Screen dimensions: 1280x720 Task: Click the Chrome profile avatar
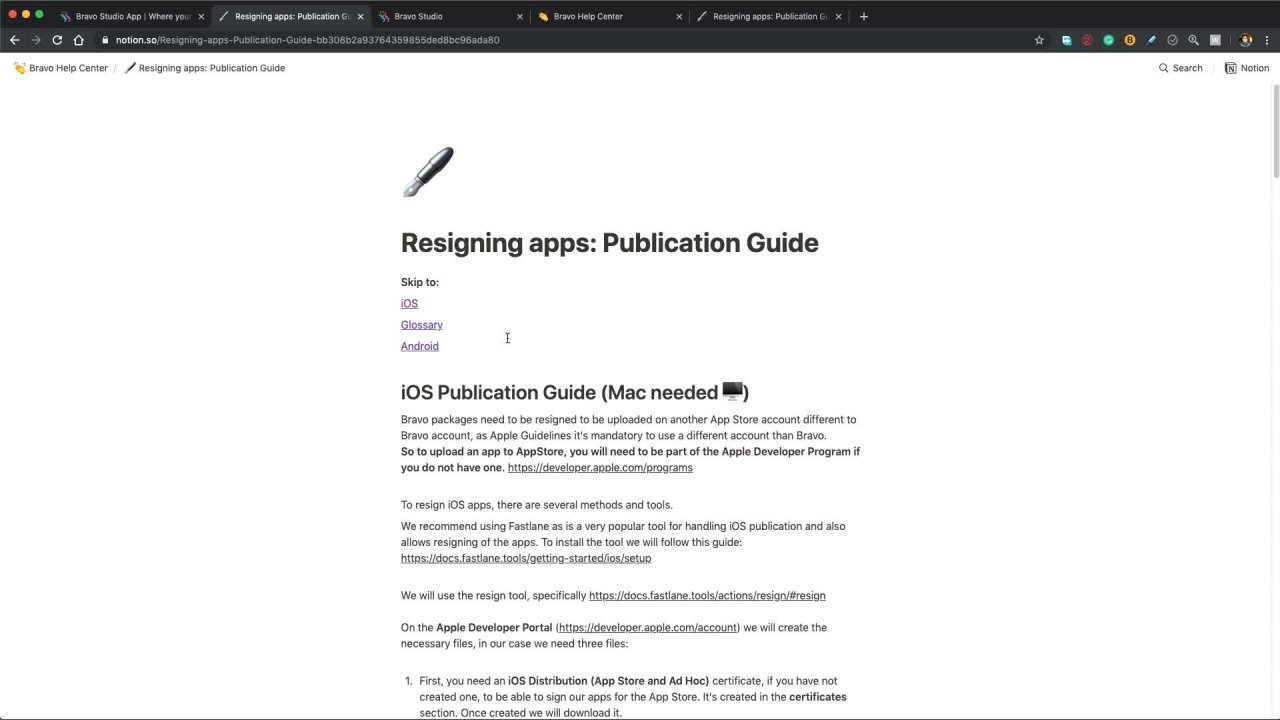tap(1245, 40)
